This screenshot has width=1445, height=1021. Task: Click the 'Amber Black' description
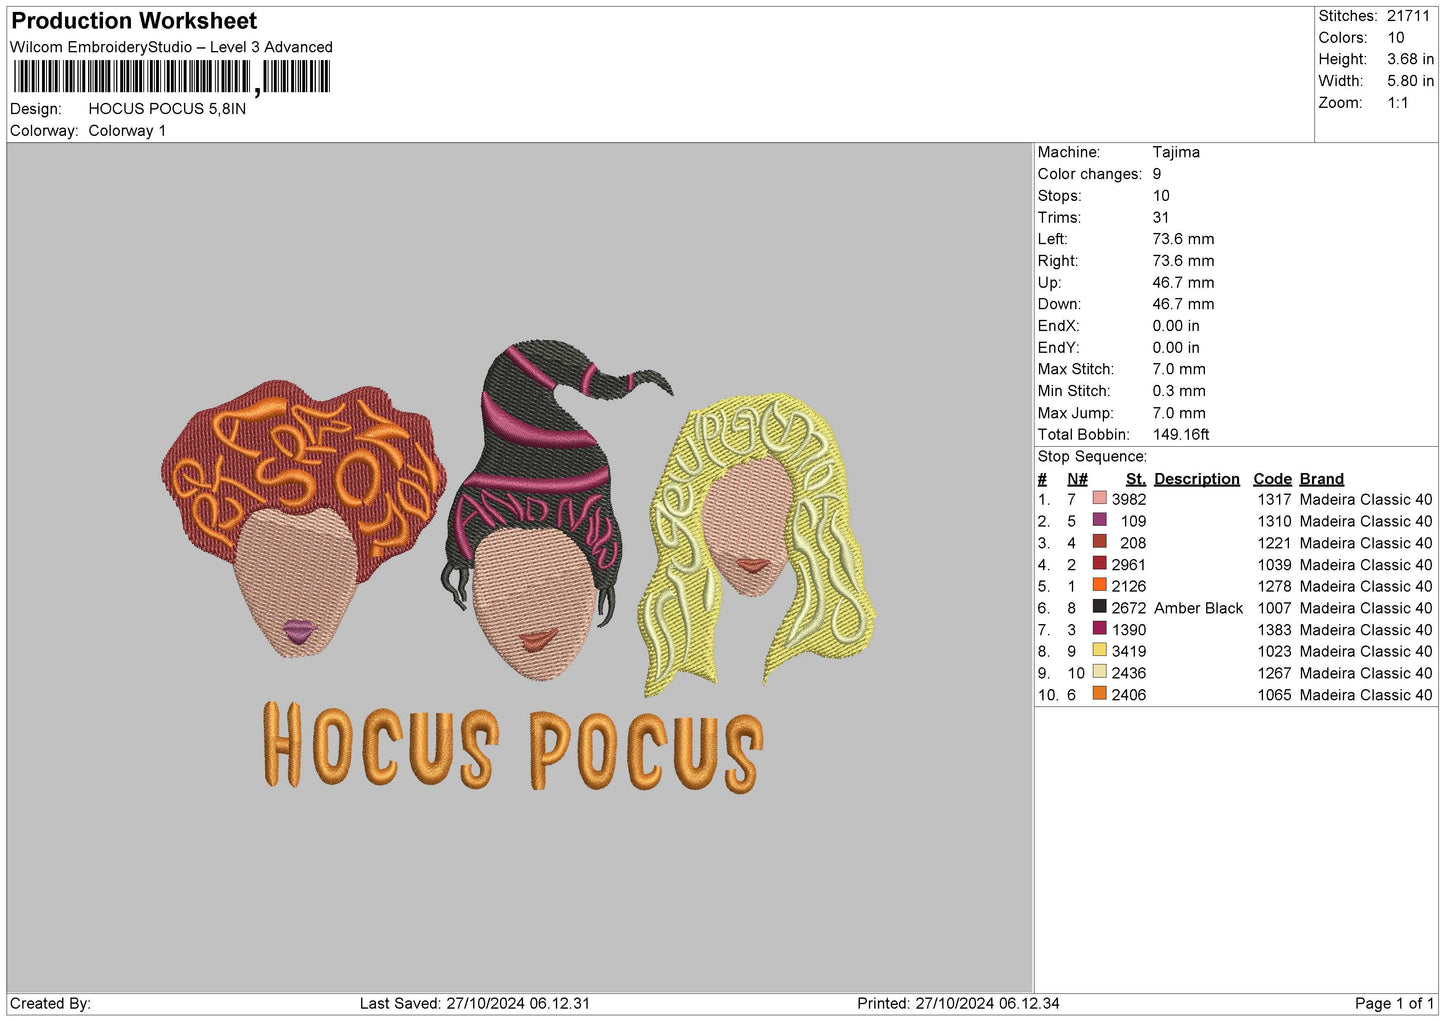click(x=1198, y=608)
